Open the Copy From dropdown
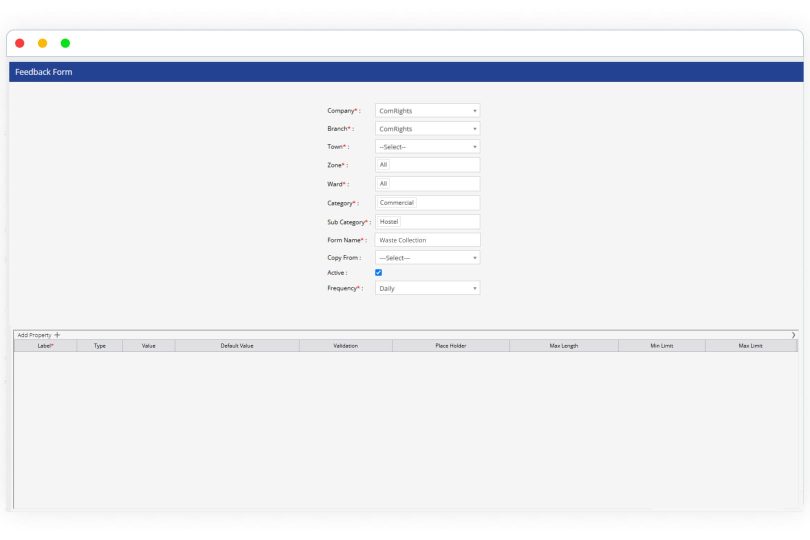 tap(427, 258)
